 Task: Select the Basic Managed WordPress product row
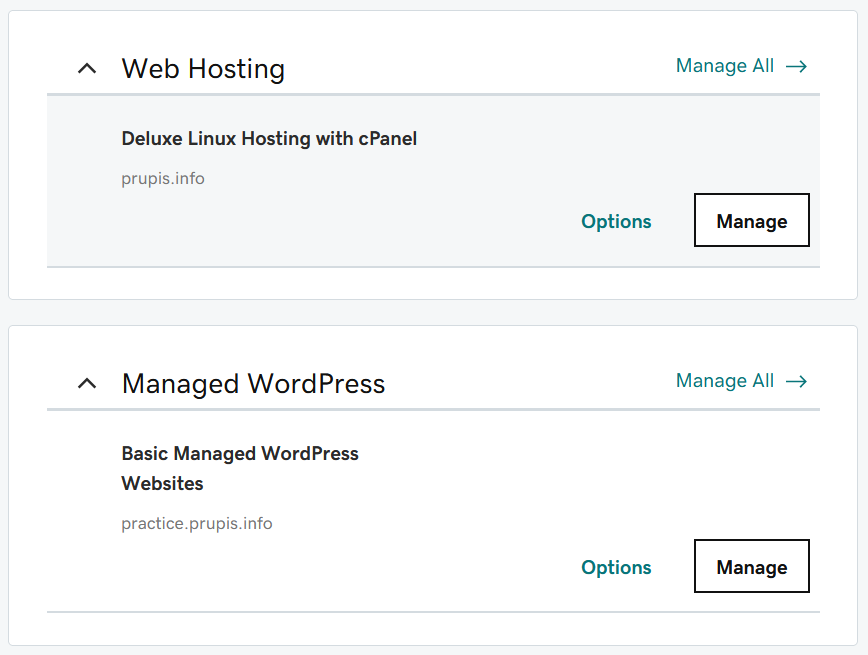(433, 512)
